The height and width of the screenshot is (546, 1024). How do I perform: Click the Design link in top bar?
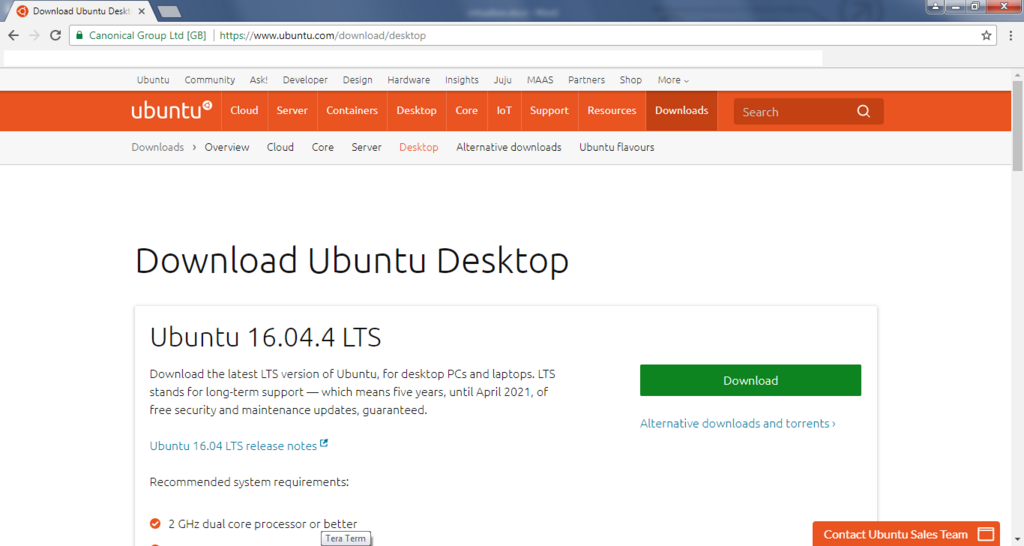pos(357,80)
